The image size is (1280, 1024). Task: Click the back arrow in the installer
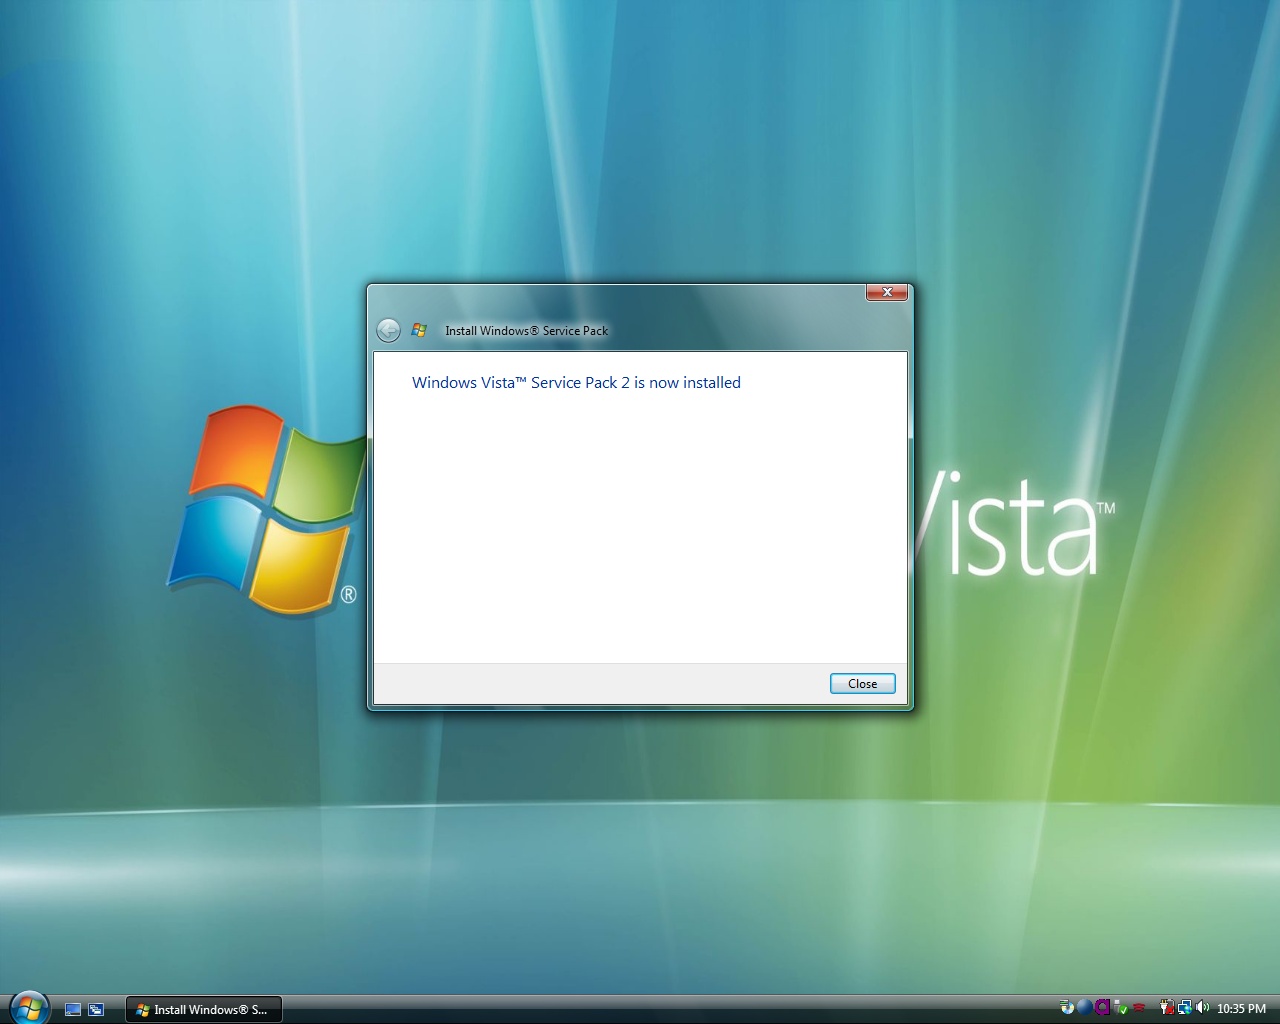tap(388, 330)
